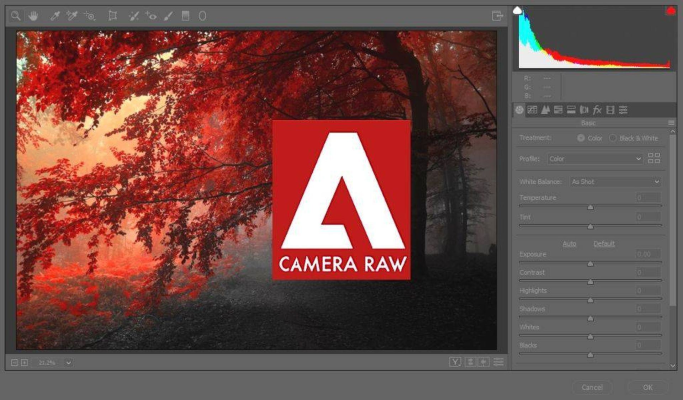
Task: Choose the Red Eye Removal tool
Action: click(x=151, y=16)
